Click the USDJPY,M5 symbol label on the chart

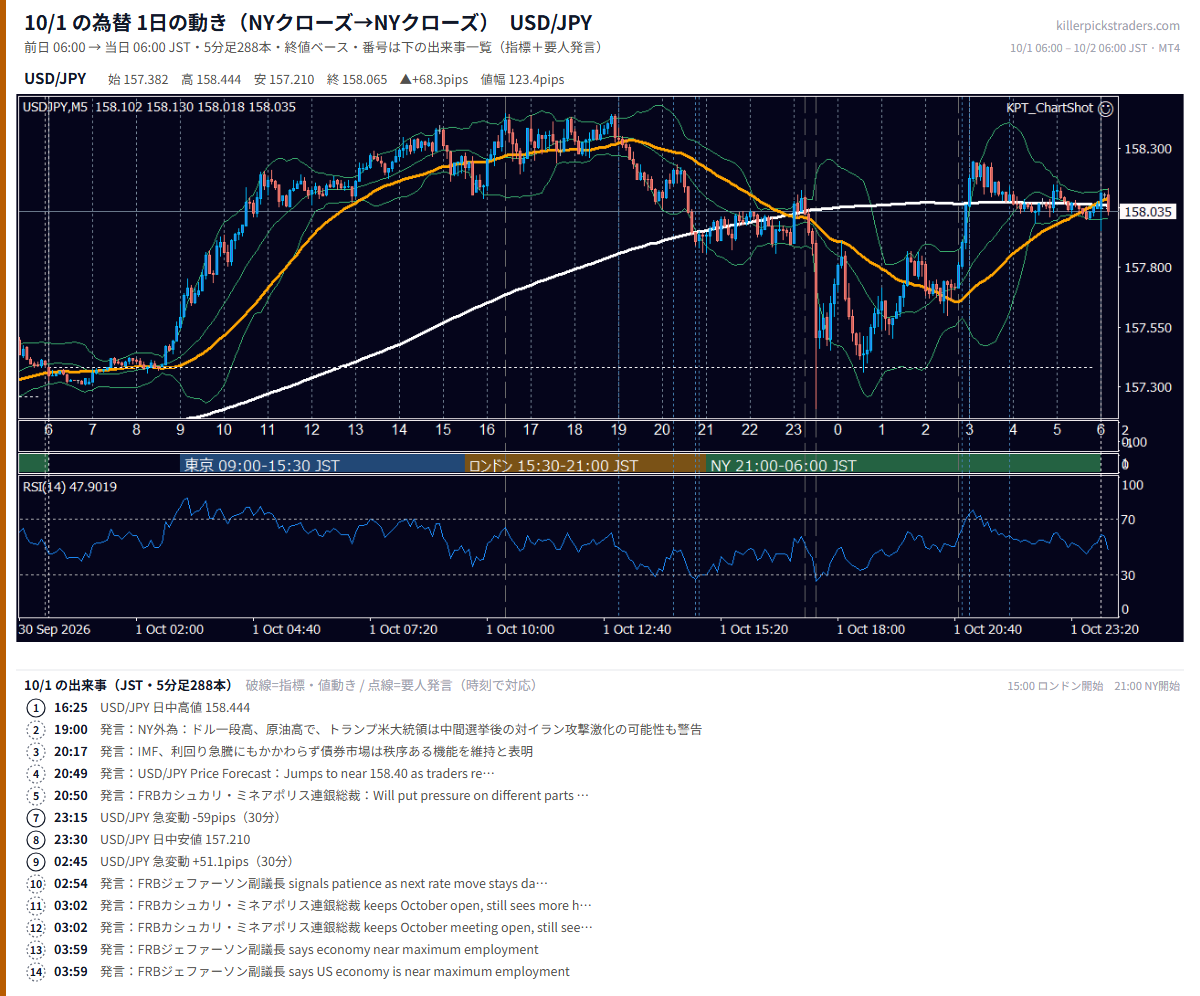coord(56,107)
